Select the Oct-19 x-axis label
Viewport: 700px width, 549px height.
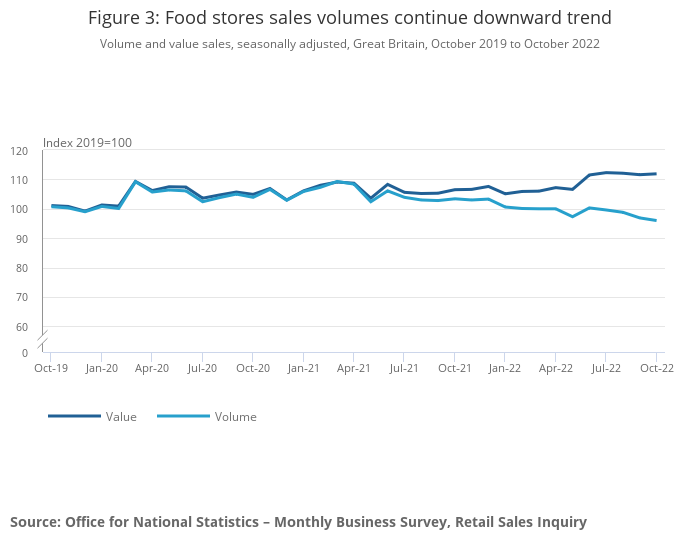pos(50,368)
